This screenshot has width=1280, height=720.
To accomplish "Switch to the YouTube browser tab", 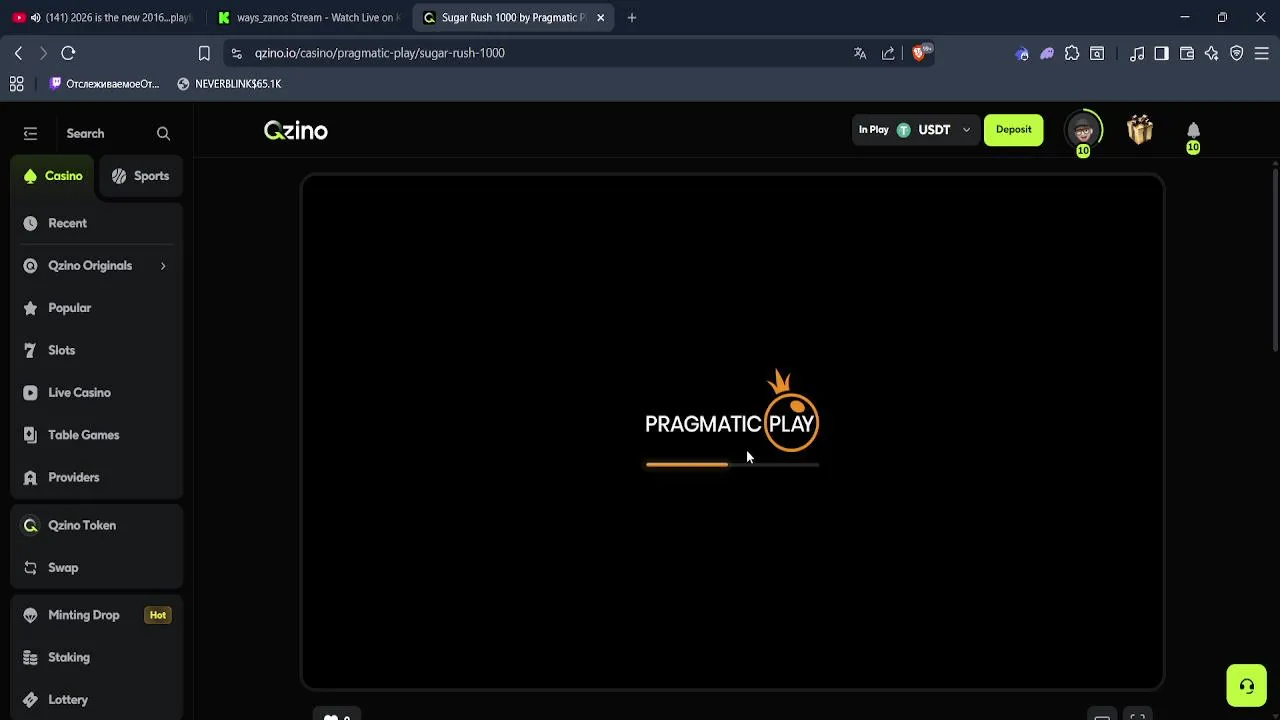I will tap(101, 18).
